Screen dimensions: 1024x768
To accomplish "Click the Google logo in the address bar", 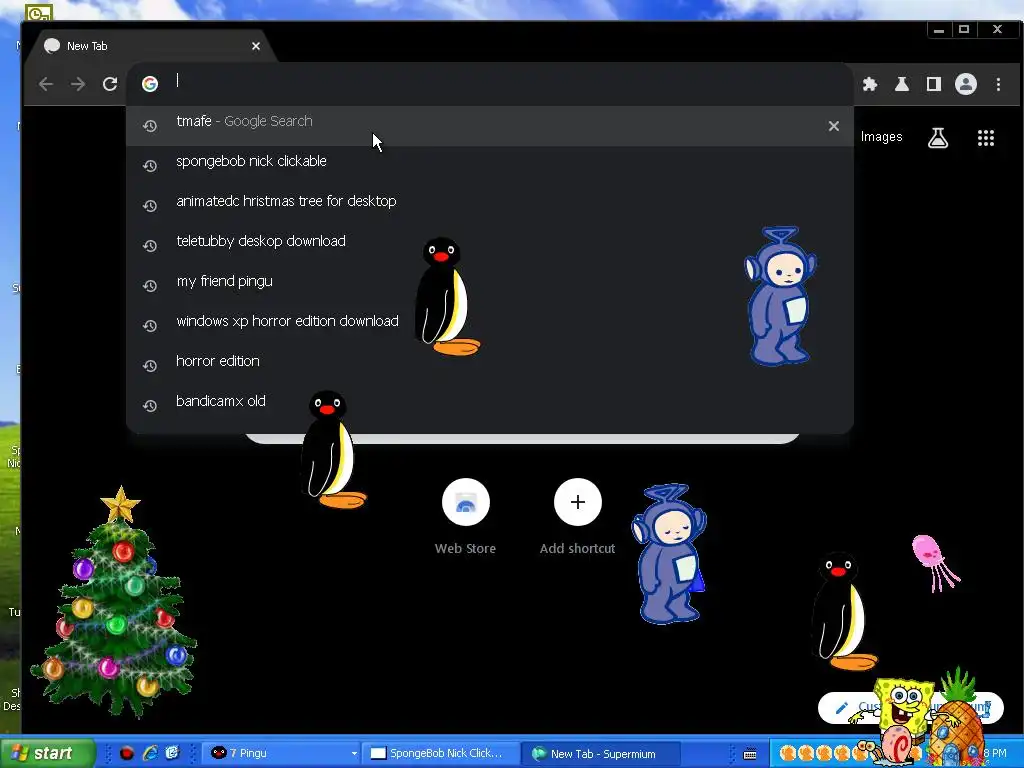I will point(150,84).
